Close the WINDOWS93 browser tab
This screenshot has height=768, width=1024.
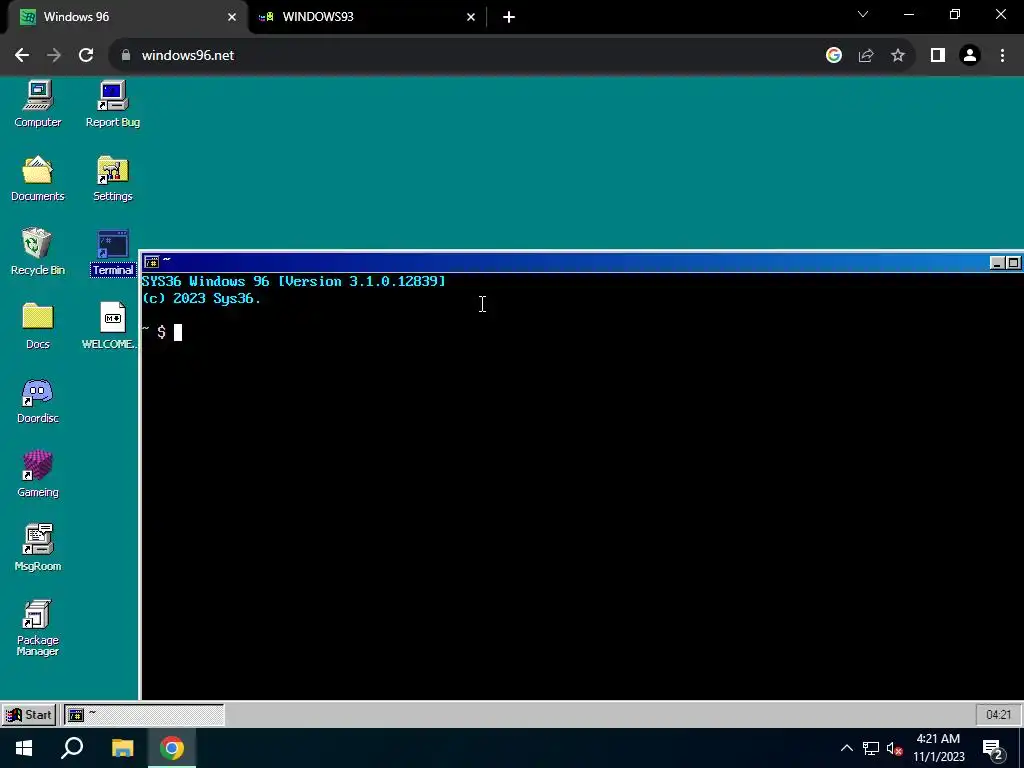coord(471,17)
